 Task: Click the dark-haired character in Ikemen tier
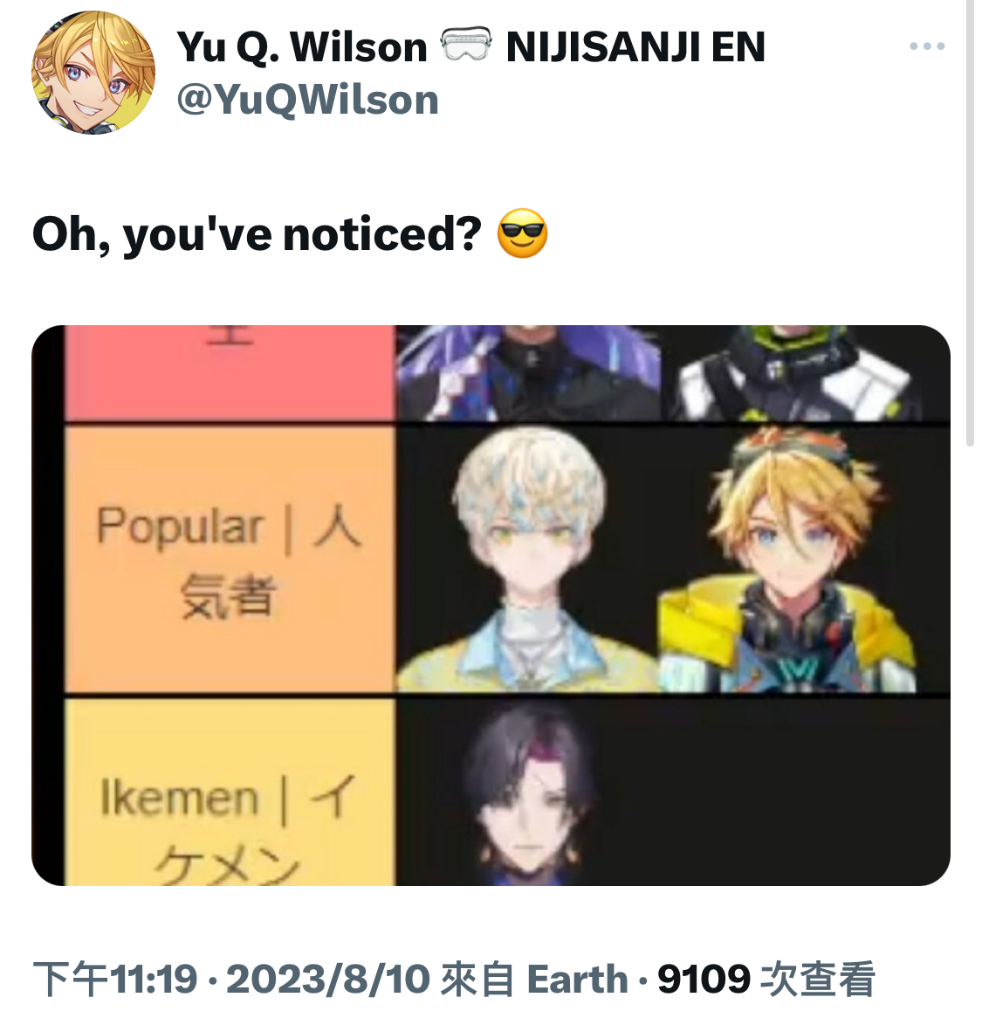[x=528, y=793]
